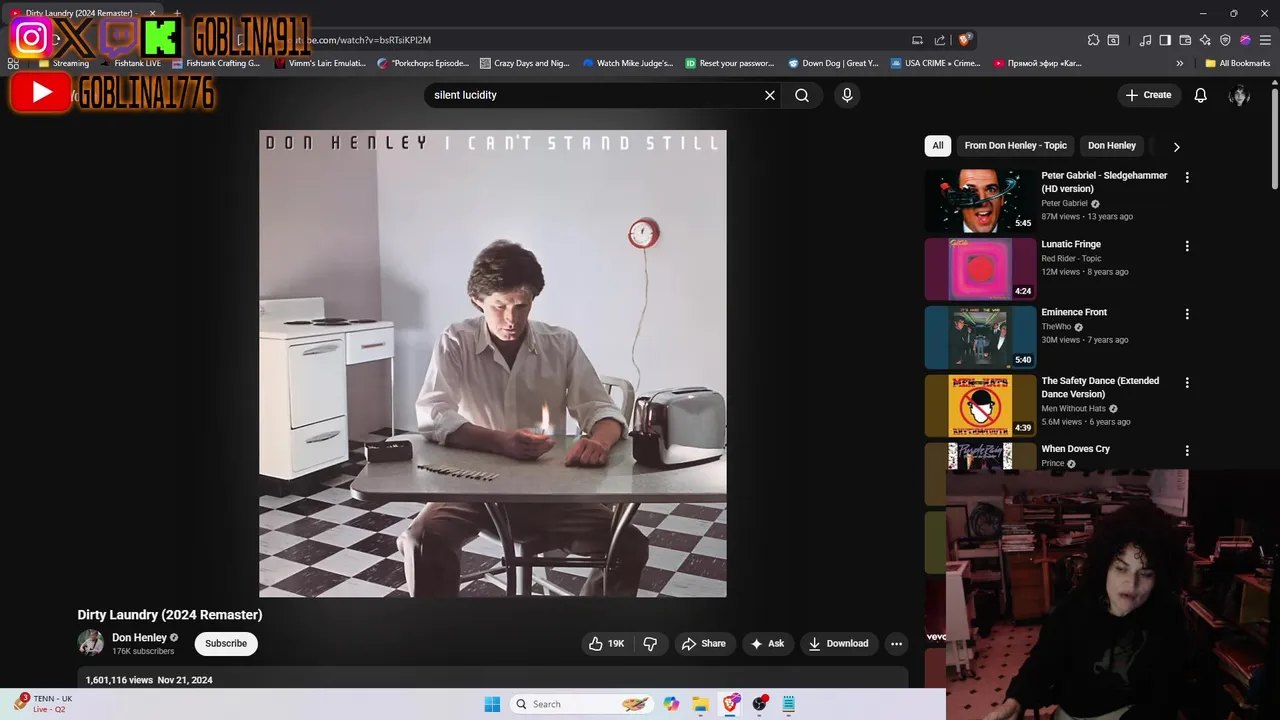Open Brave Leo AI sparkle icon
Image resolution: width=1280 pixels, height=720 pixels.
coord(1205,40)
